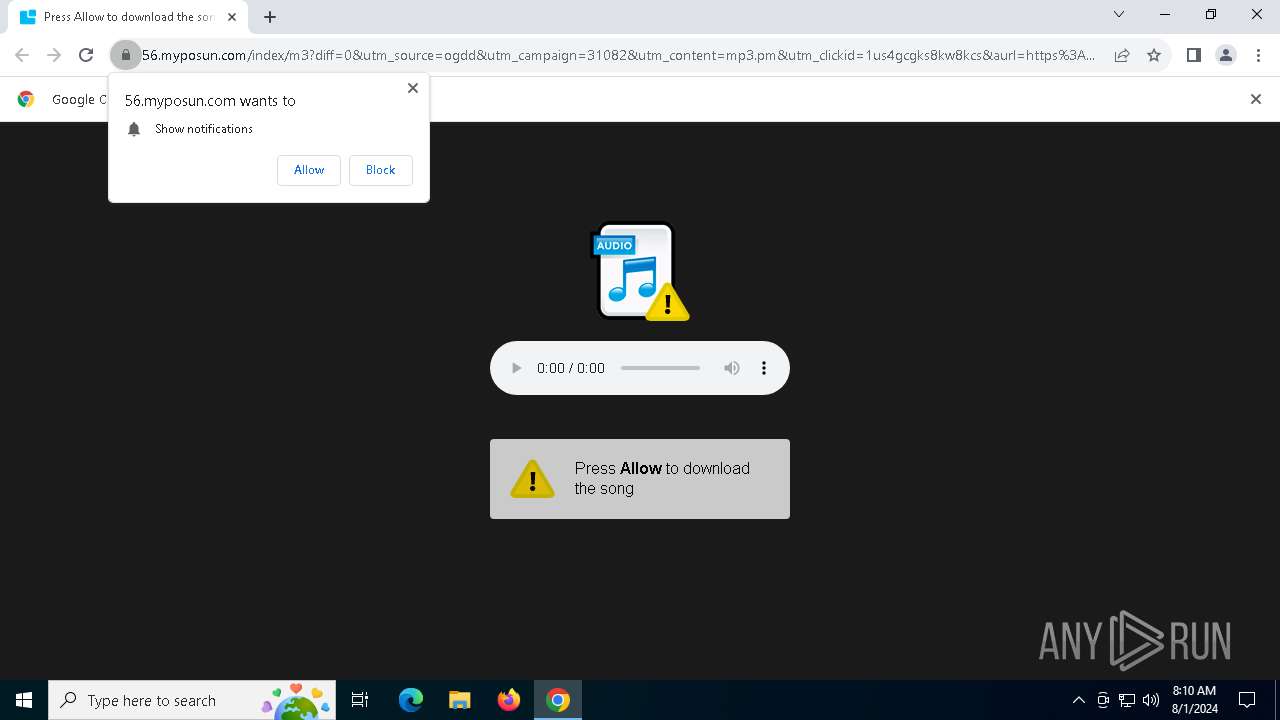
Task: Block notifications from 56.myposun.com
Action: tap(381, 170)
